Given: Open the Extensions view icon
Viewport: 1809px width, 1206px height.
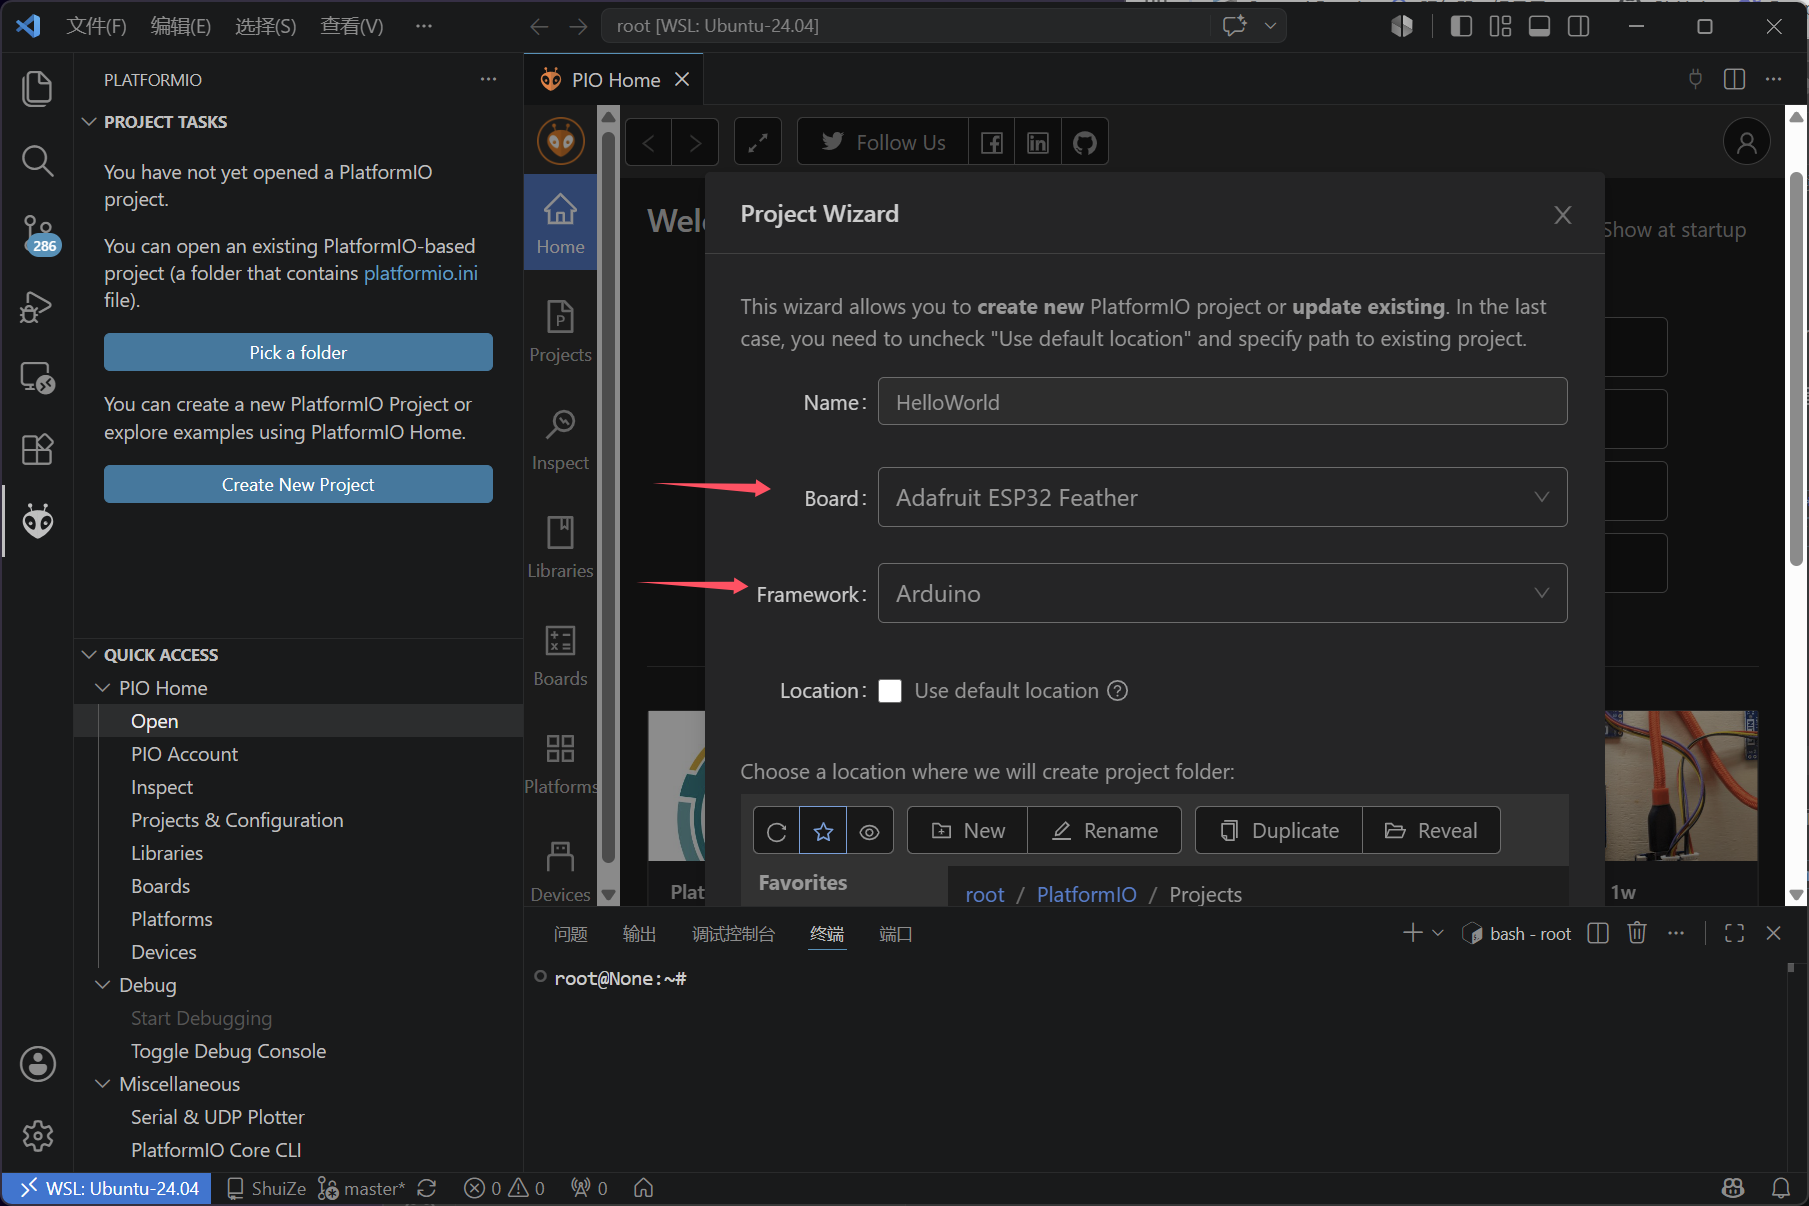Looking at the screenshot, I should (x=38, y=449).
